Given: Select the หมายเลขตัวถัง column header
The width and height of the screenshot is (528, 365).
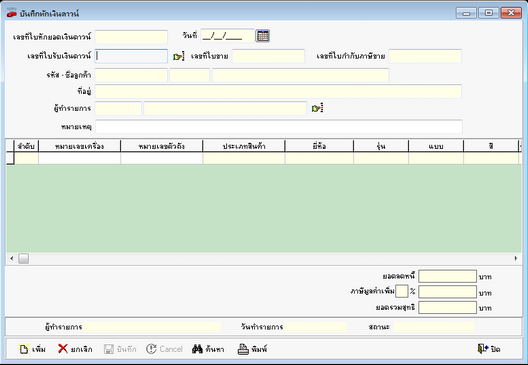Looking at the screenshot, I should coord(162,146).
